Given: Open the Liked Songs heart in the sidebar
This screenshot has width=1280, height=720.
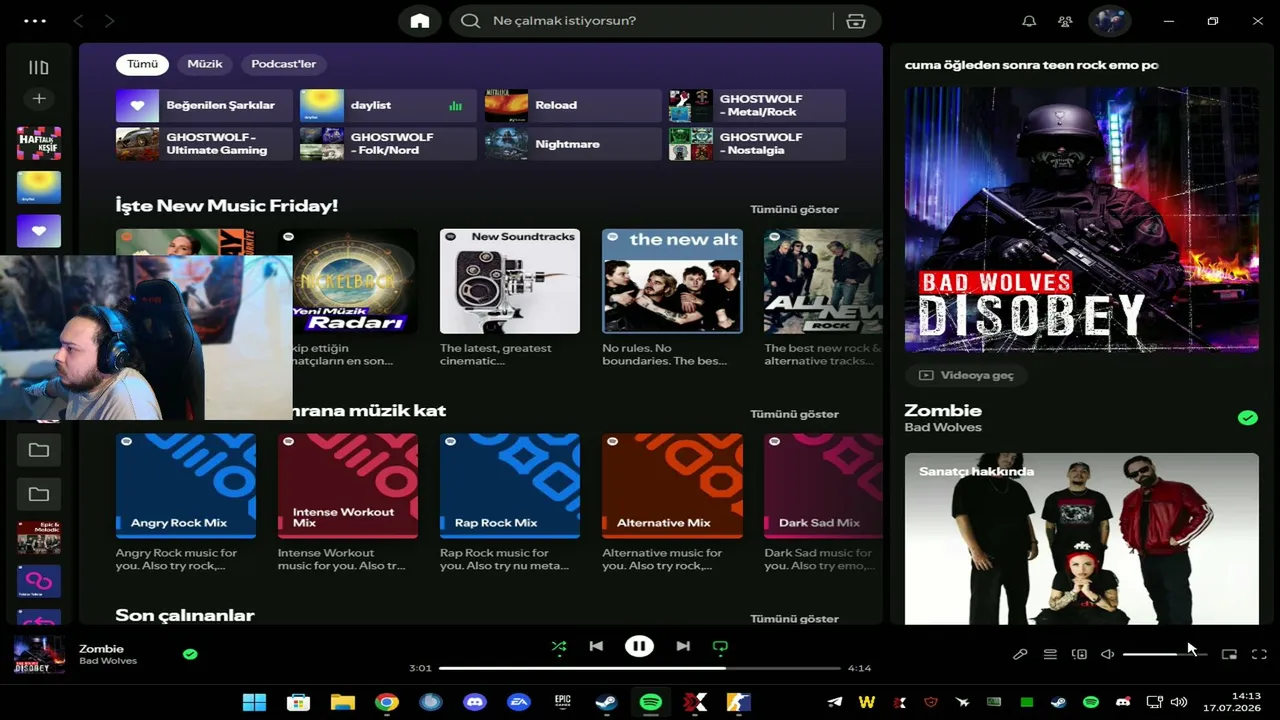Looking at the screenshot, I should point(39,231).
